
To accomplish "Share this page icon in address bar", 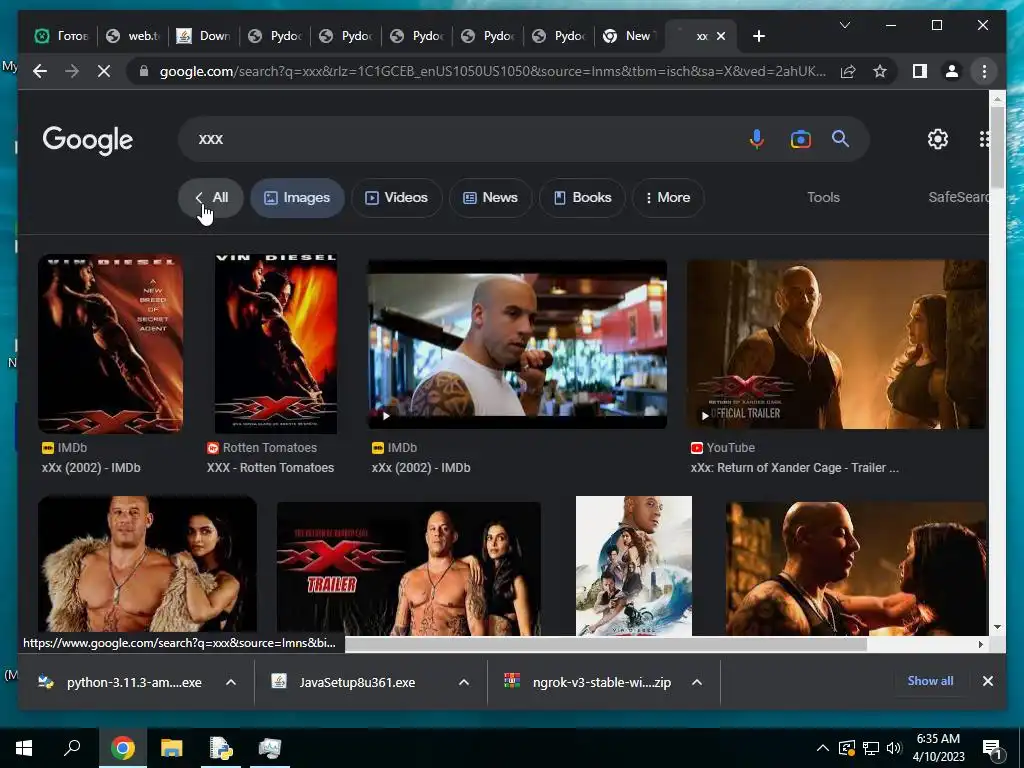I will 848,71.
